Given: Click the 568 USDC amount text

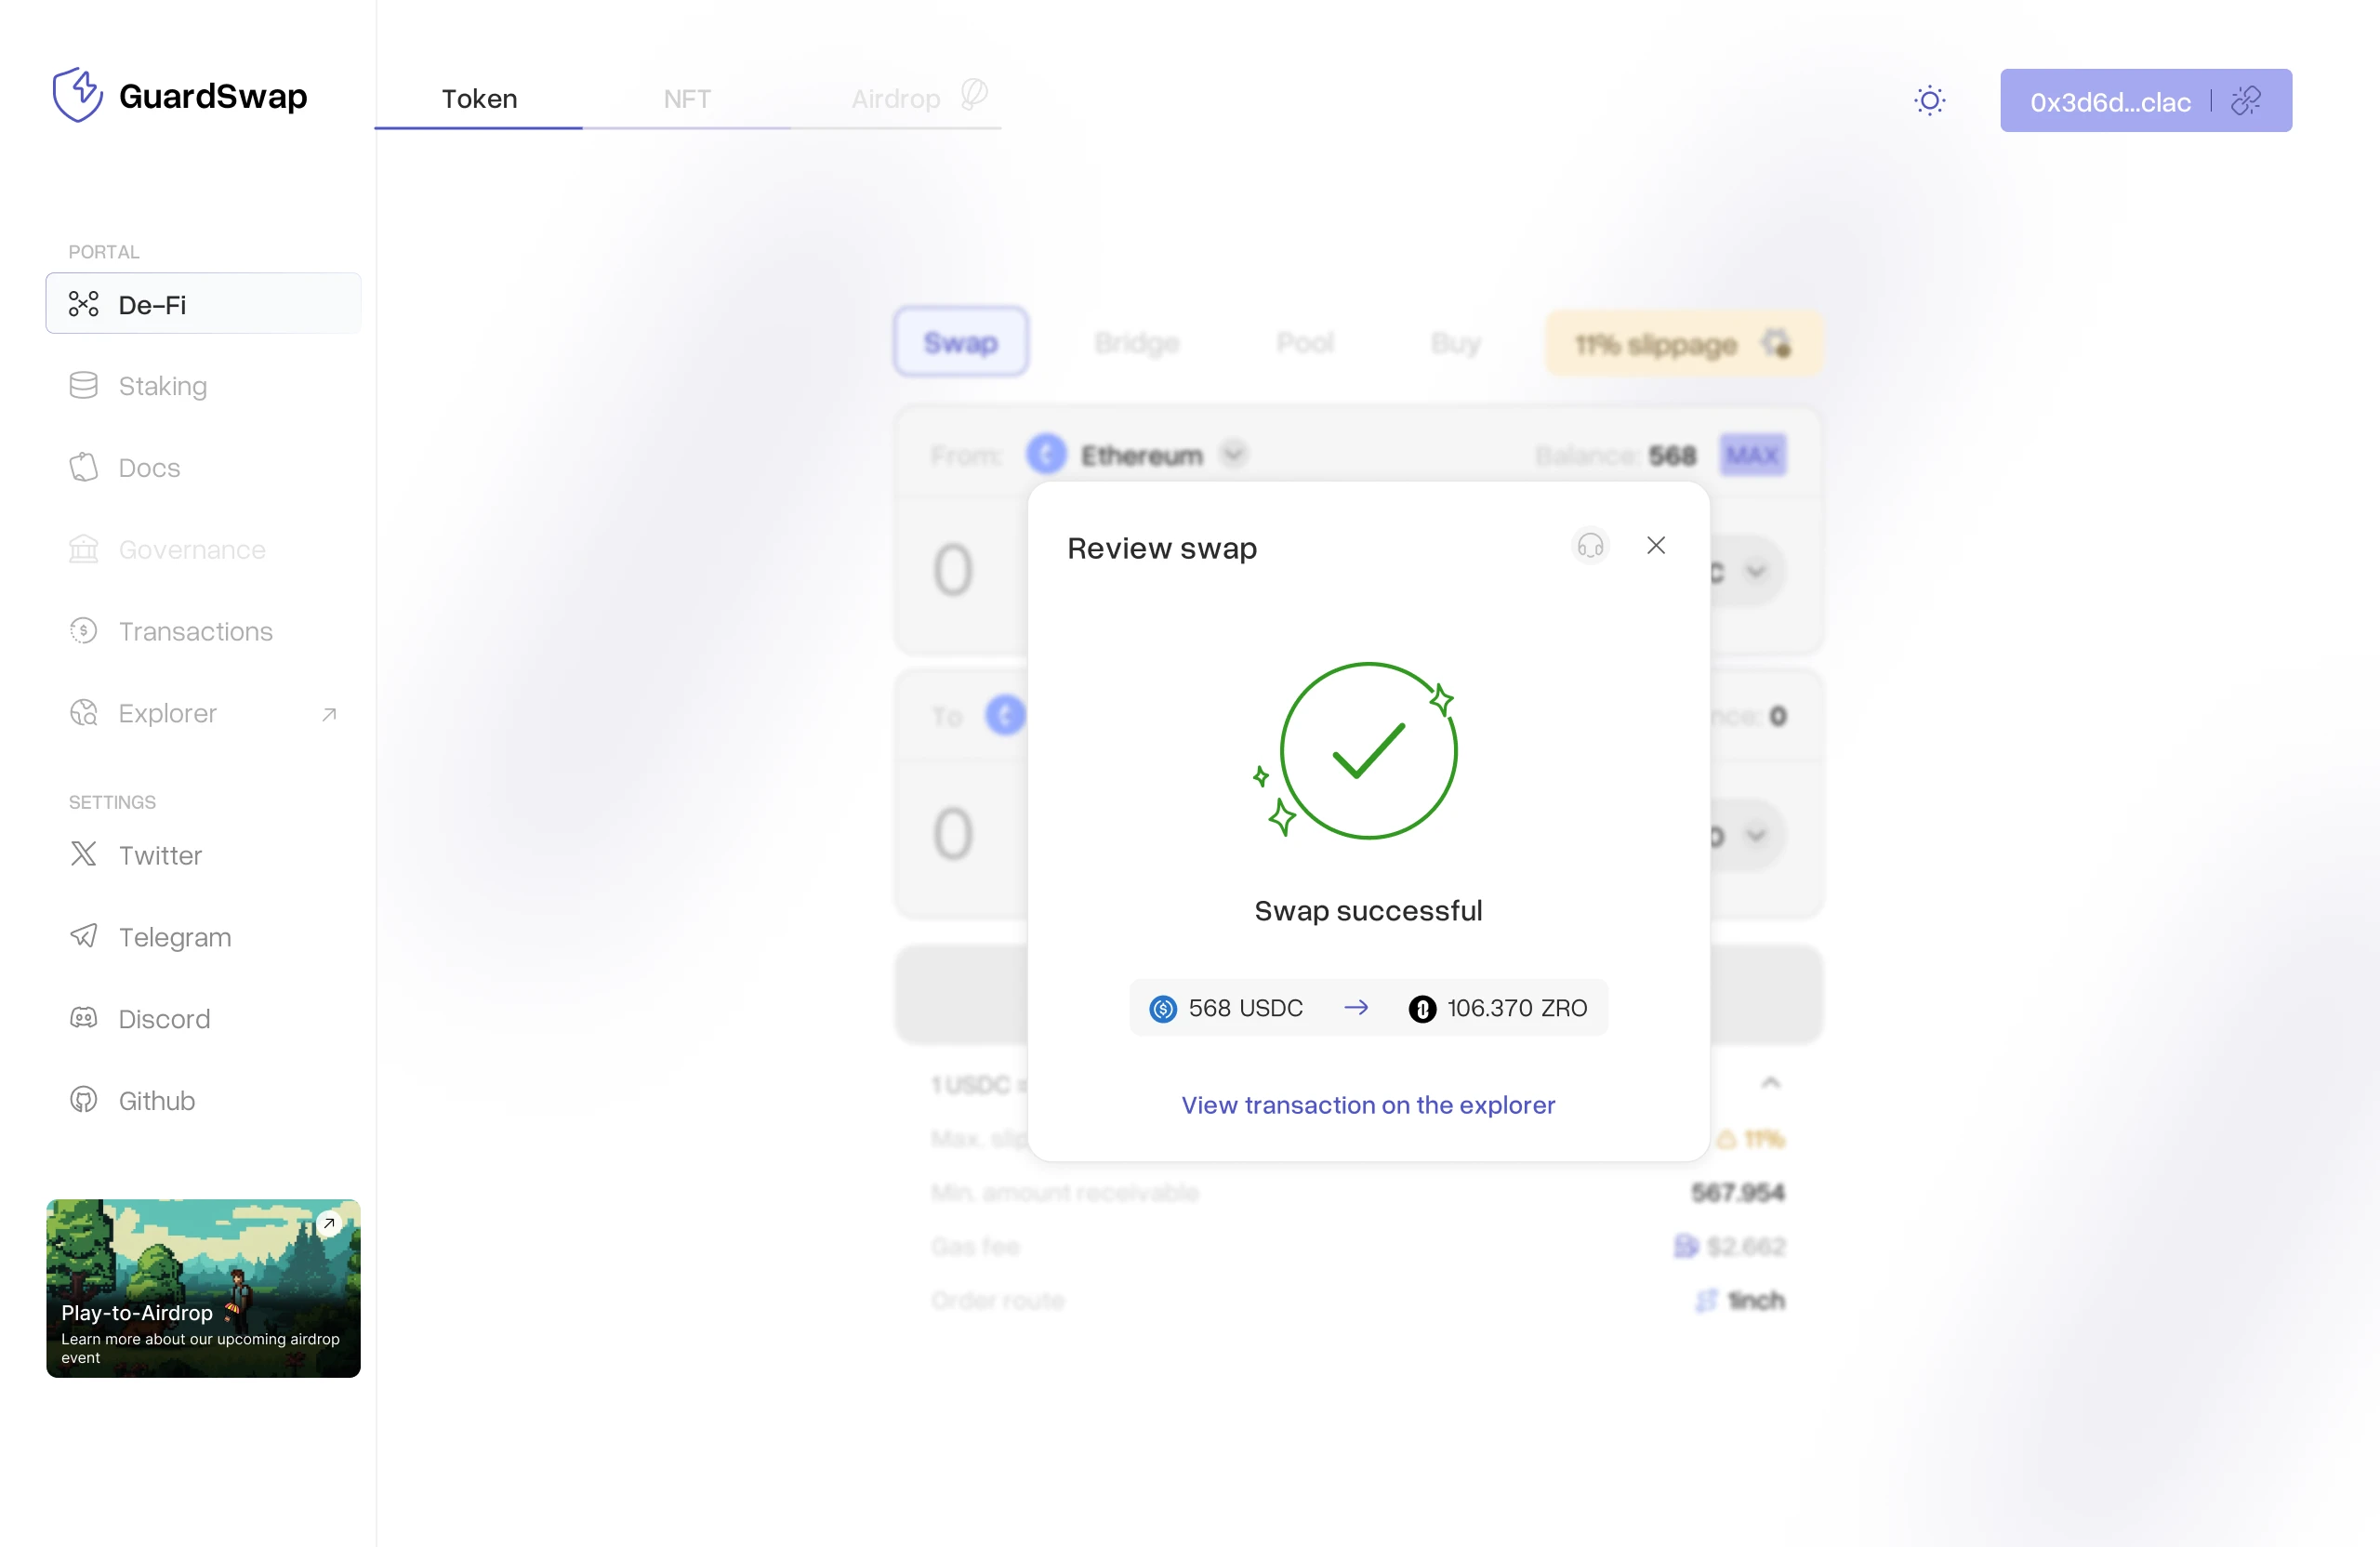Looking at the screenshot, I should (x=1245, y=1008).
